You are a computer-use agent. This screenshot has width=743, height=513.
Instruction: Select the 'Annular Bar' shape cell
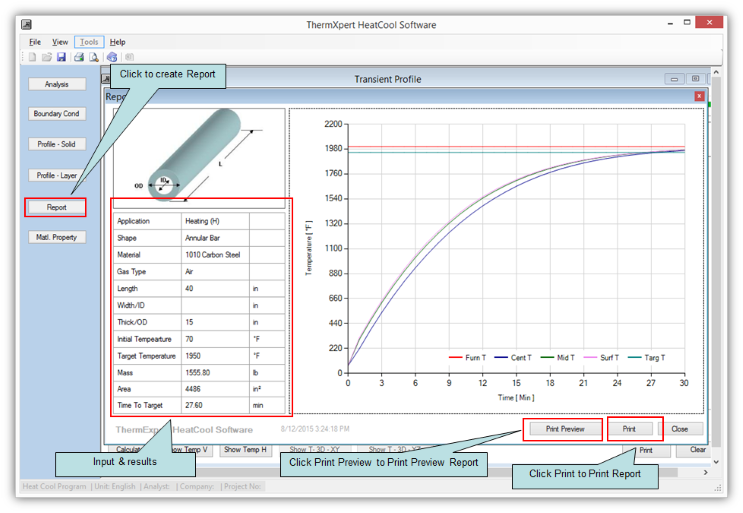click(x=215, y=238)
